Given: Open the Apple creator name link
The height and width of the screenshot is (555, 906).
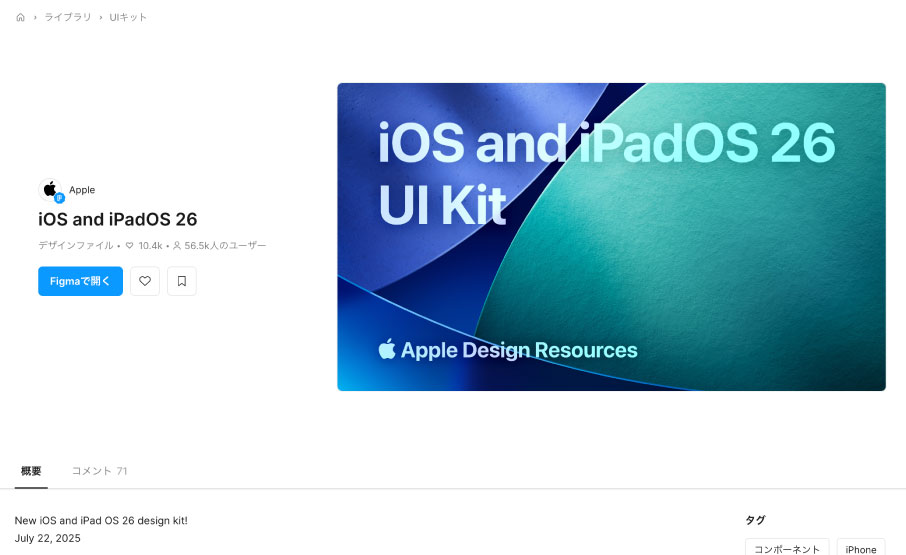Looking at the screenshot, I should pyautogui.click(x=82, y=189).
